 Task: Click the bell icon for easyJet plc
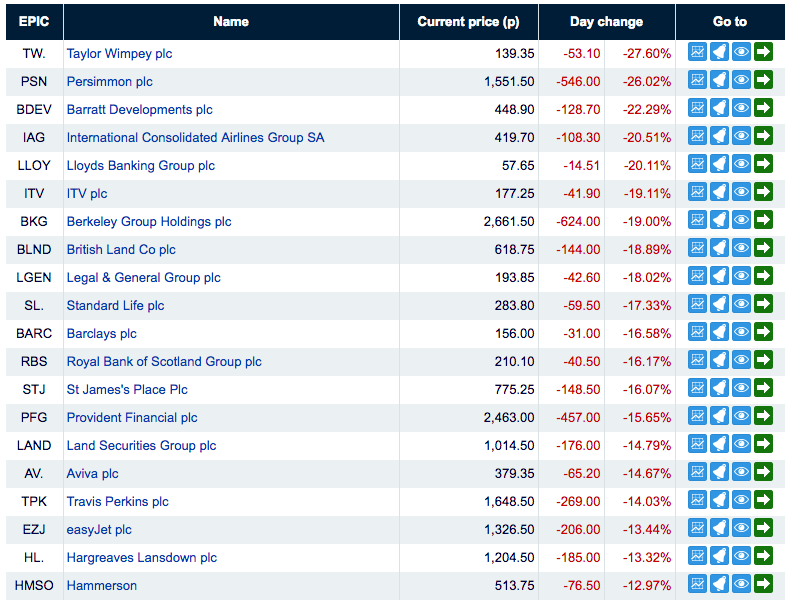click(719, 528)
